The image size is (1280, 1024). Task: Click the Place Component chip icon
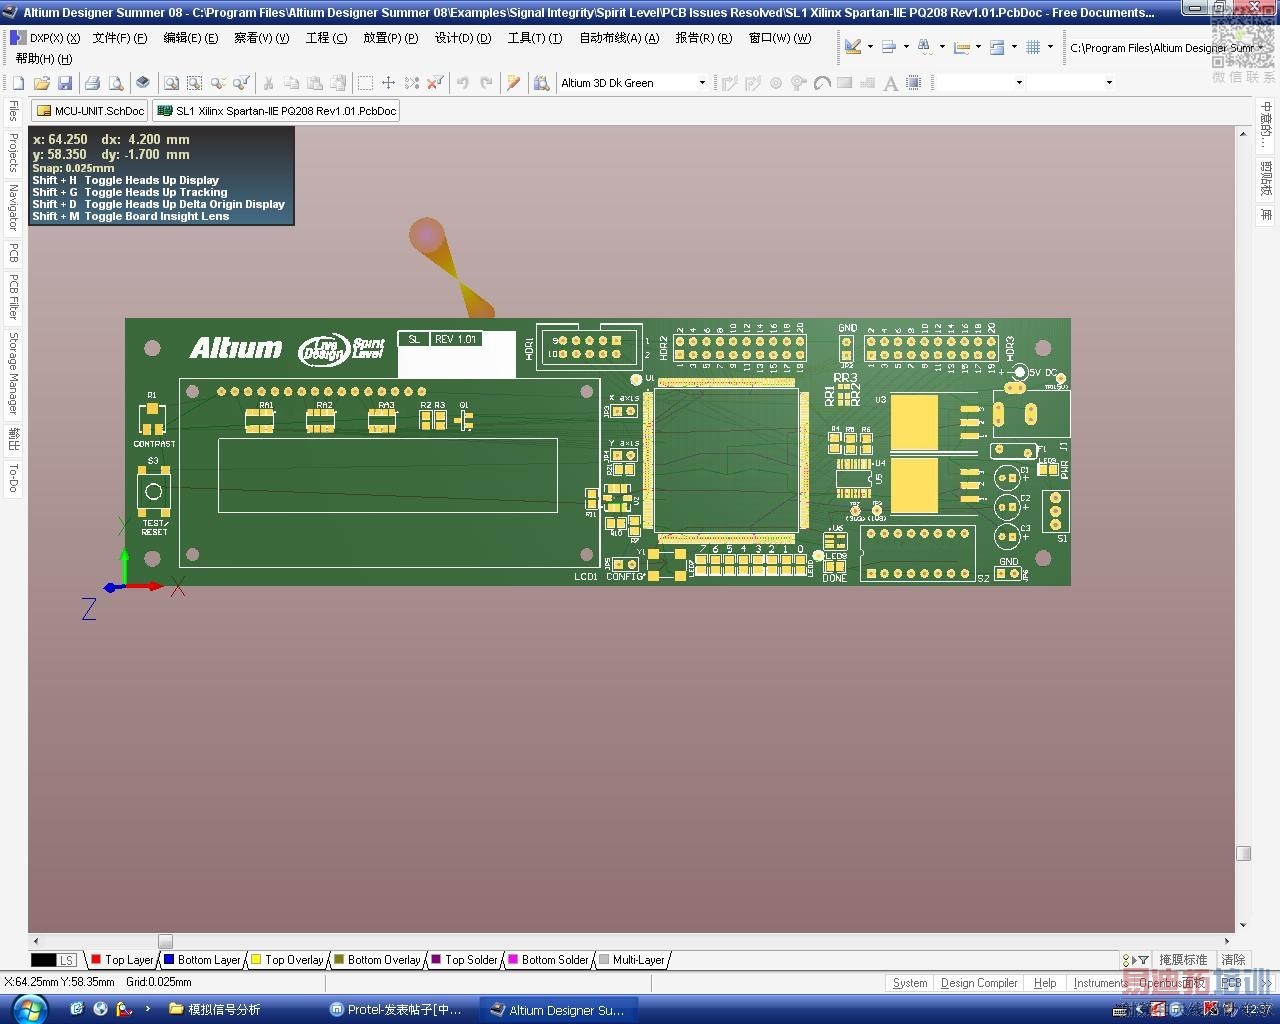914,83
